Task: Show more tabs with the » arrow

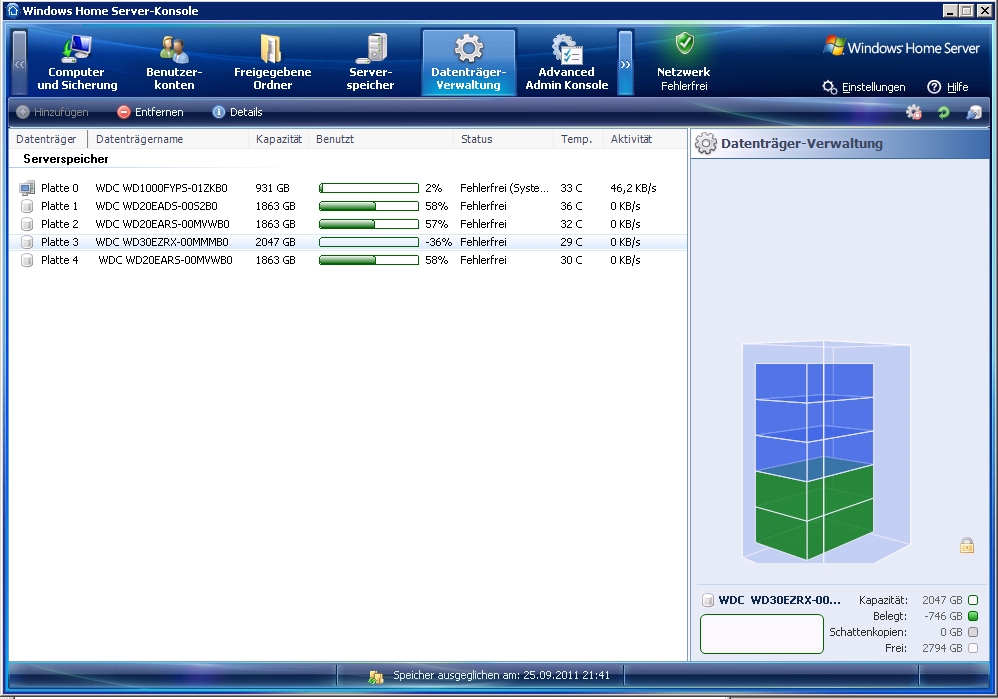Action: pyautogui.click(x=626, y=63)
